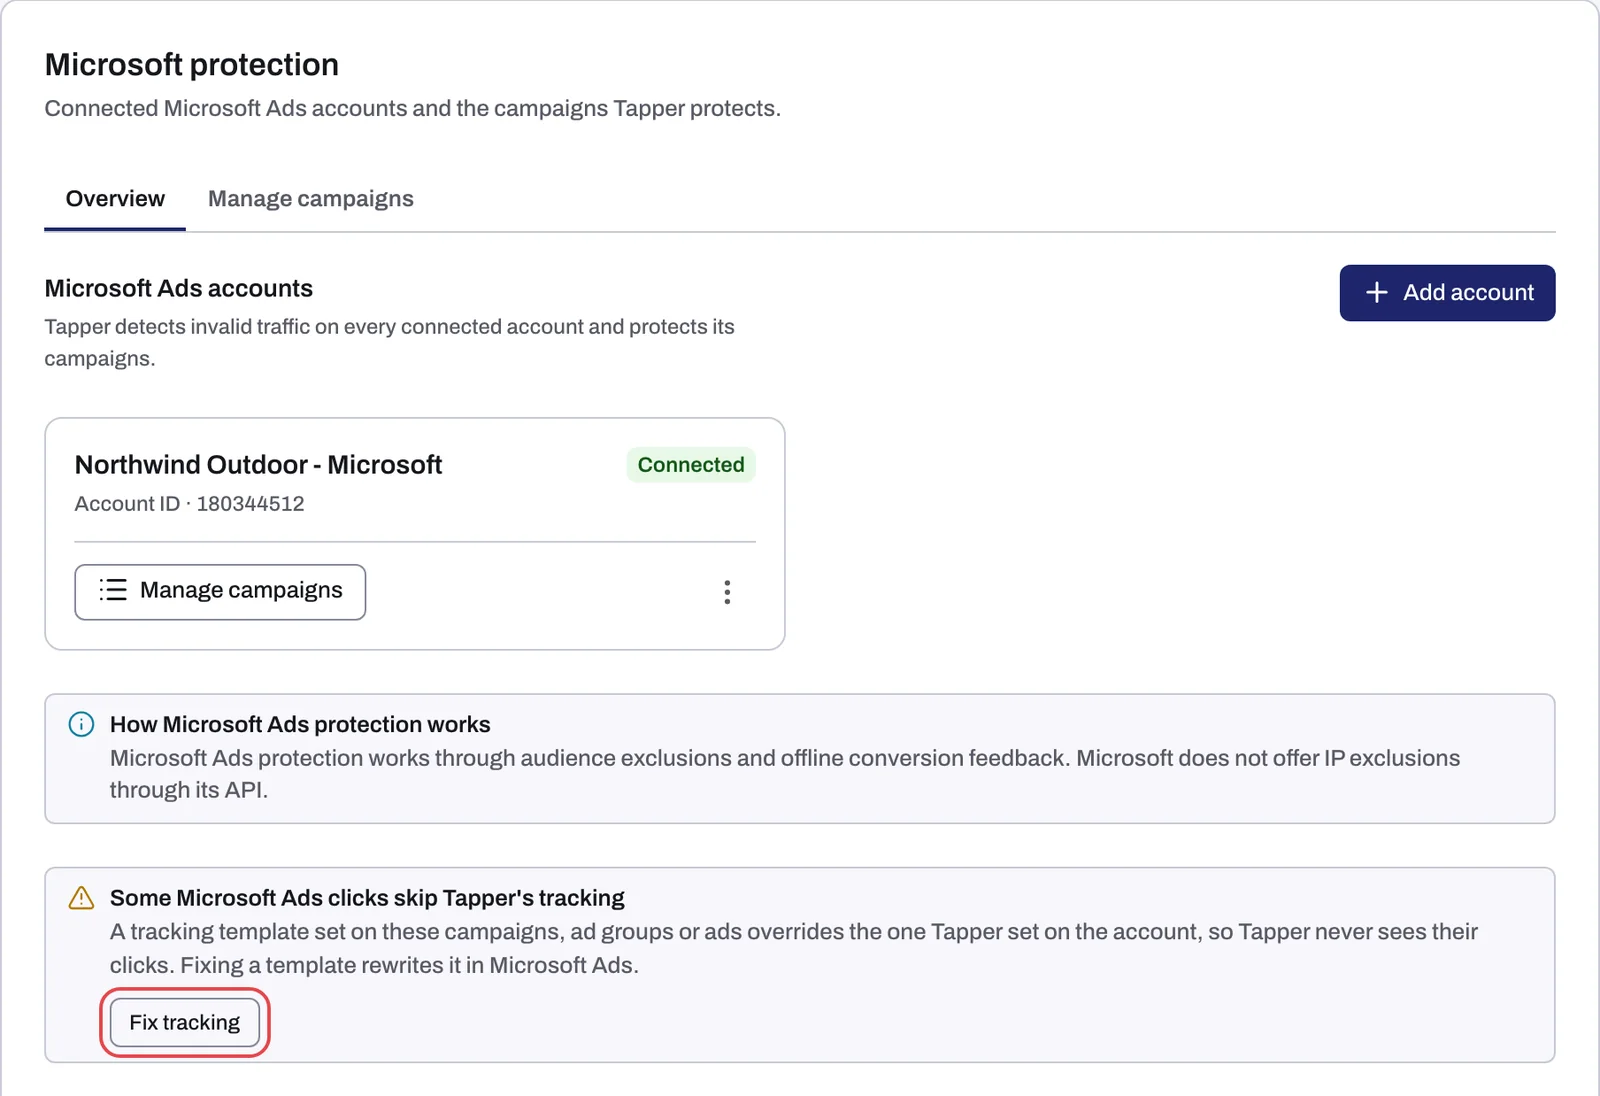Click 'Some Microsoft Ads clicks skip Tapper's tracking' title
This screenshot has width=1600, height=1096.
[x=367, y=898]
